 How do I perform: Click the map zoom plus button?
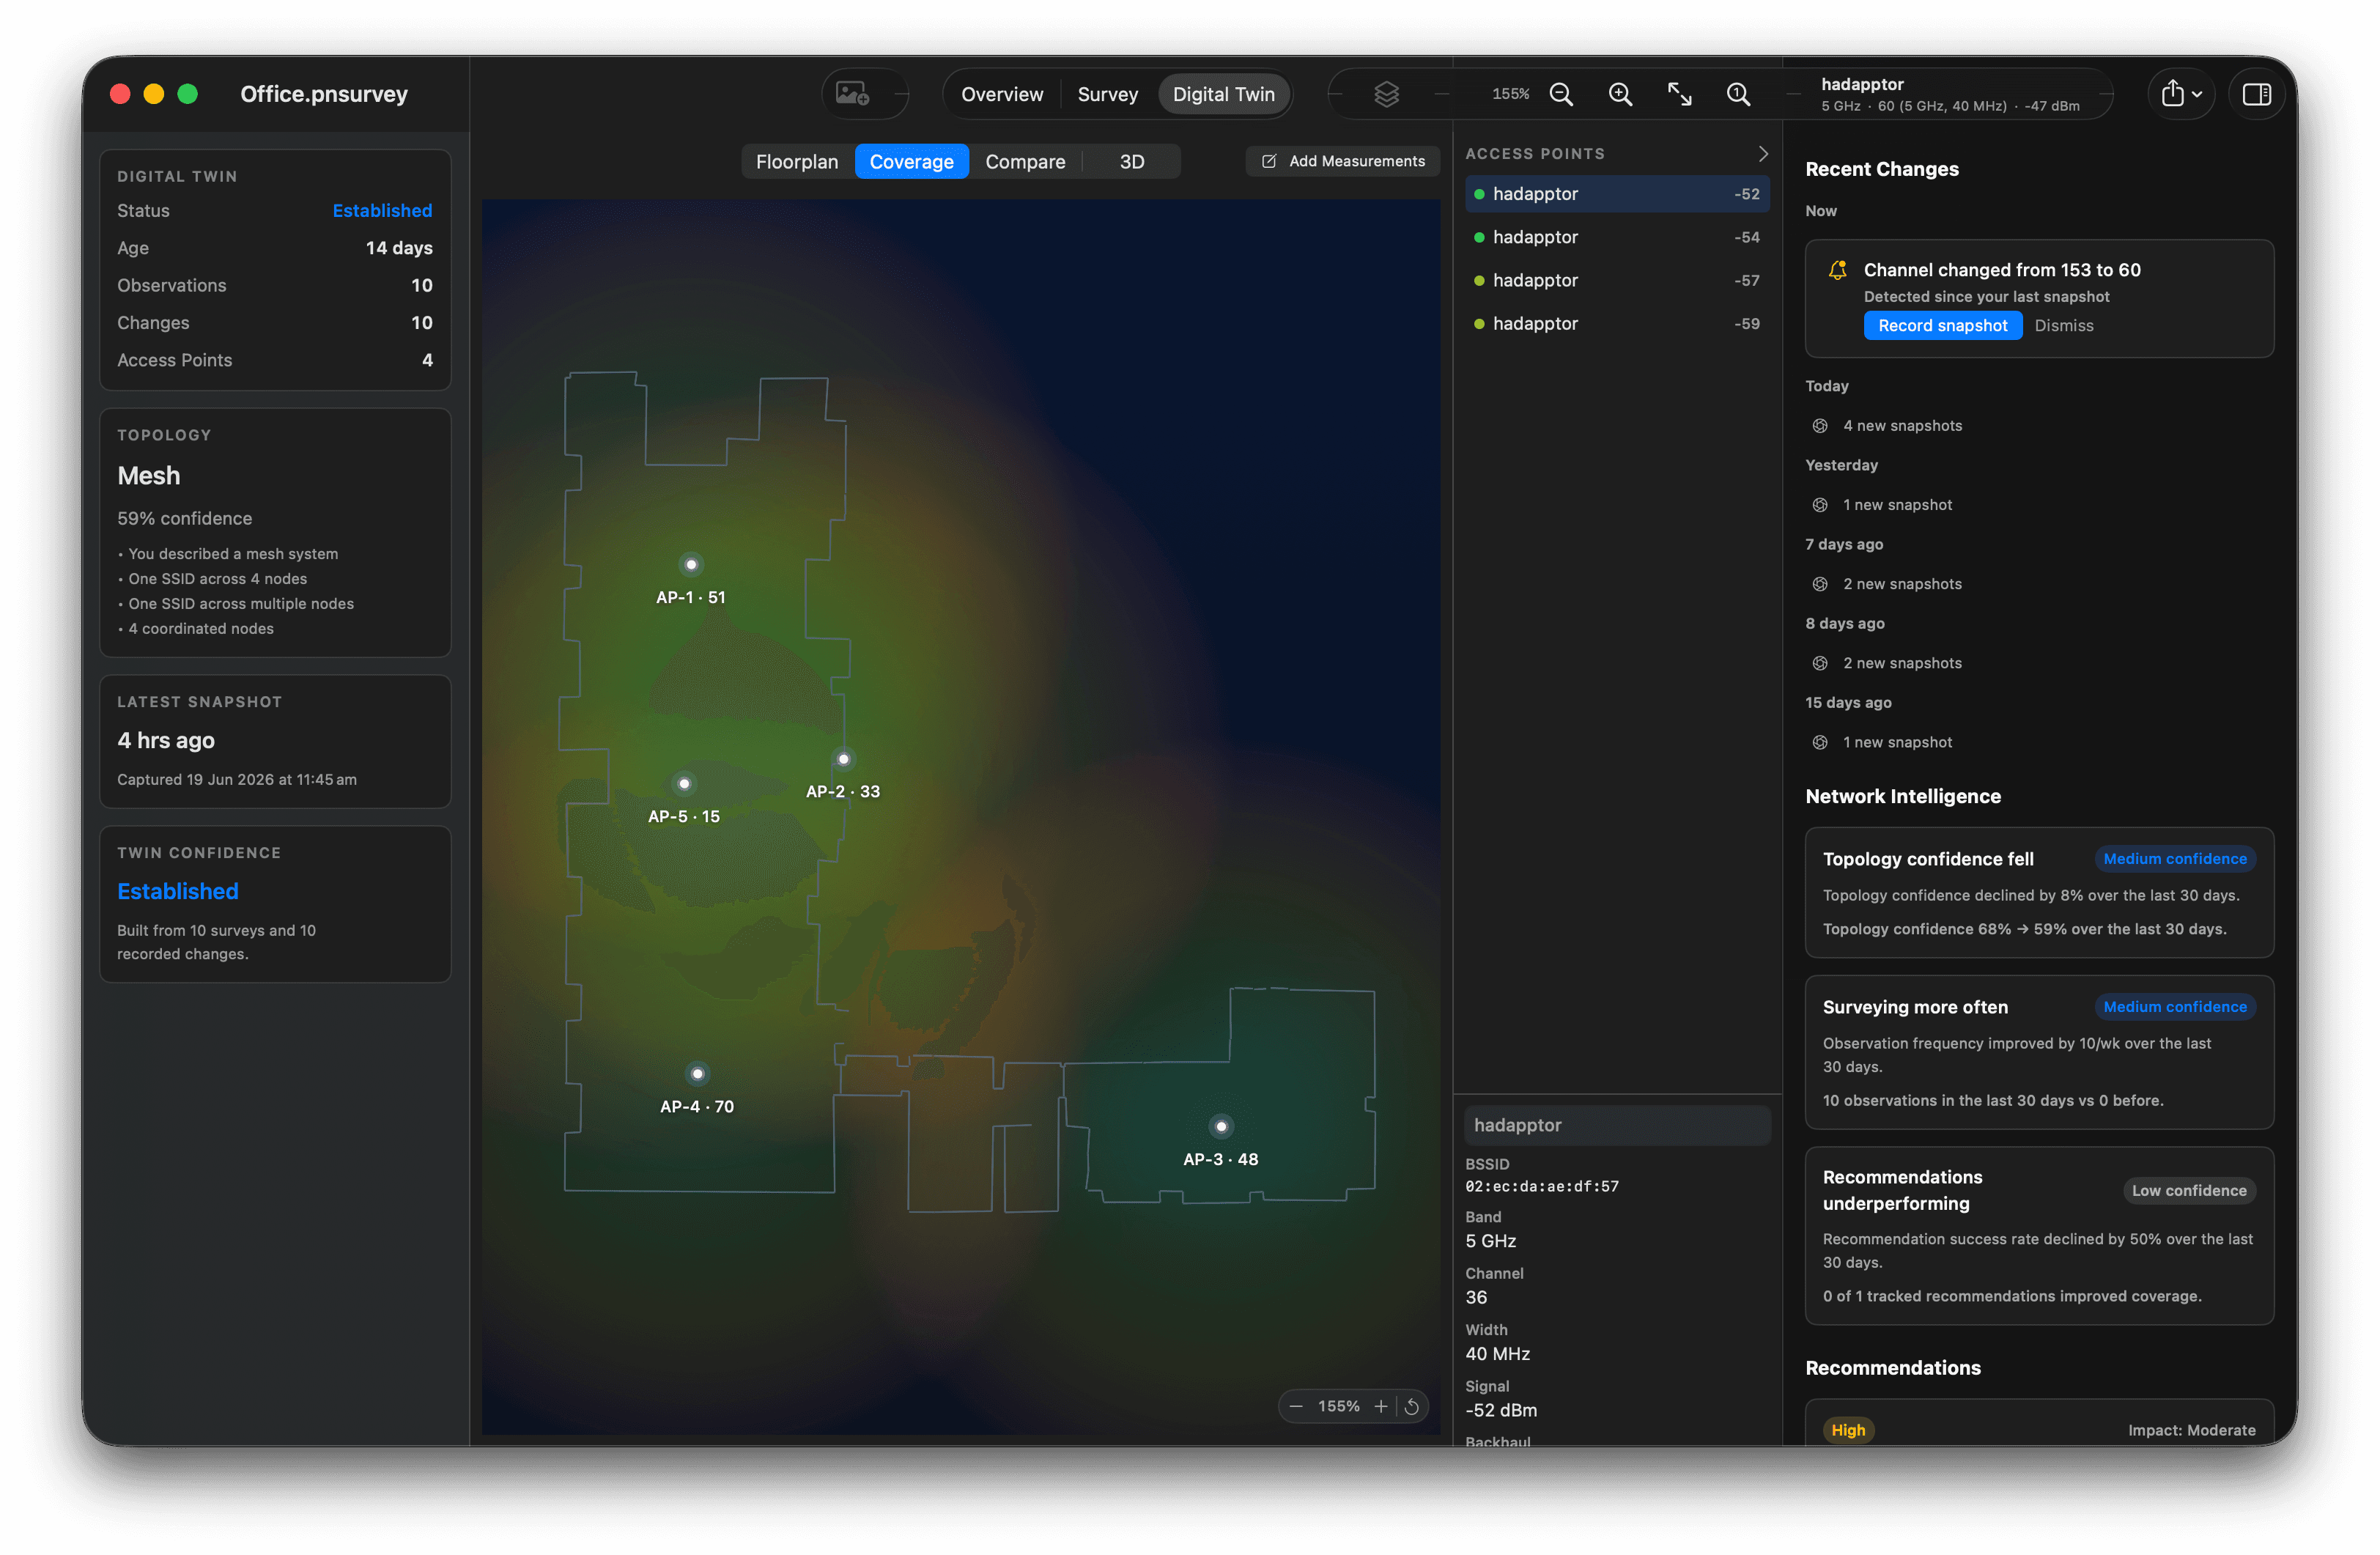click(x=1380, y=1406)
